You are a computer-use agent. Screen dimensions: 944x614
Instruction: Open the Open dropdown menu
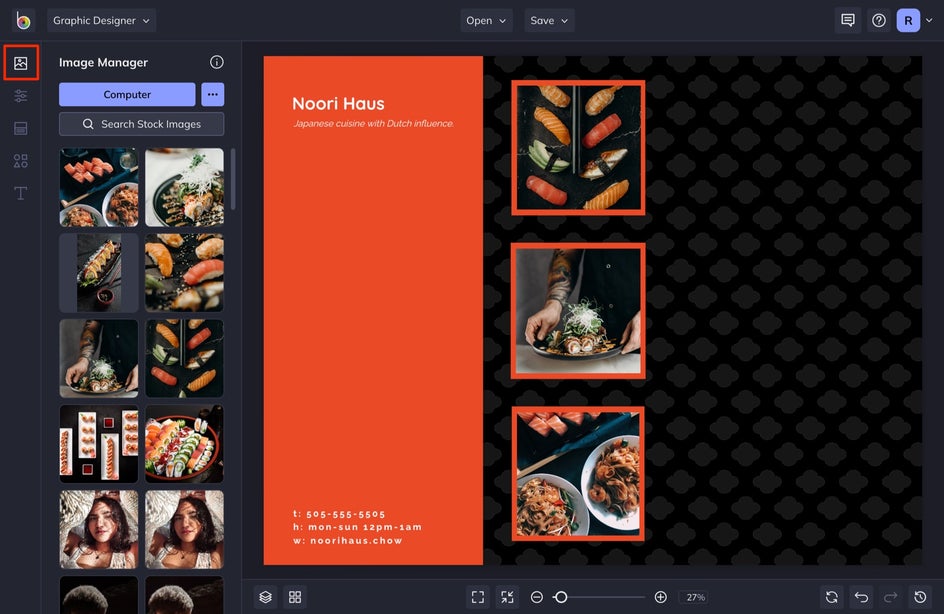(x=486, y=20)
